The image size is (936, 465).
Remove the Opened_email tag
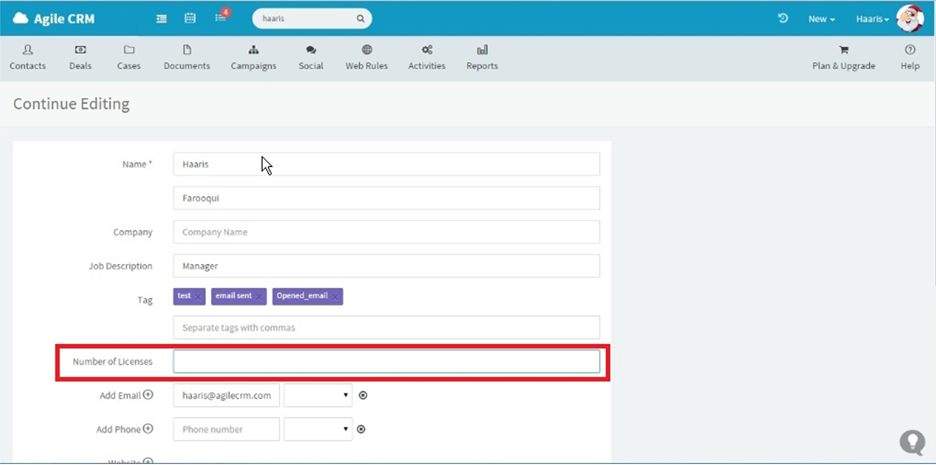335,297
